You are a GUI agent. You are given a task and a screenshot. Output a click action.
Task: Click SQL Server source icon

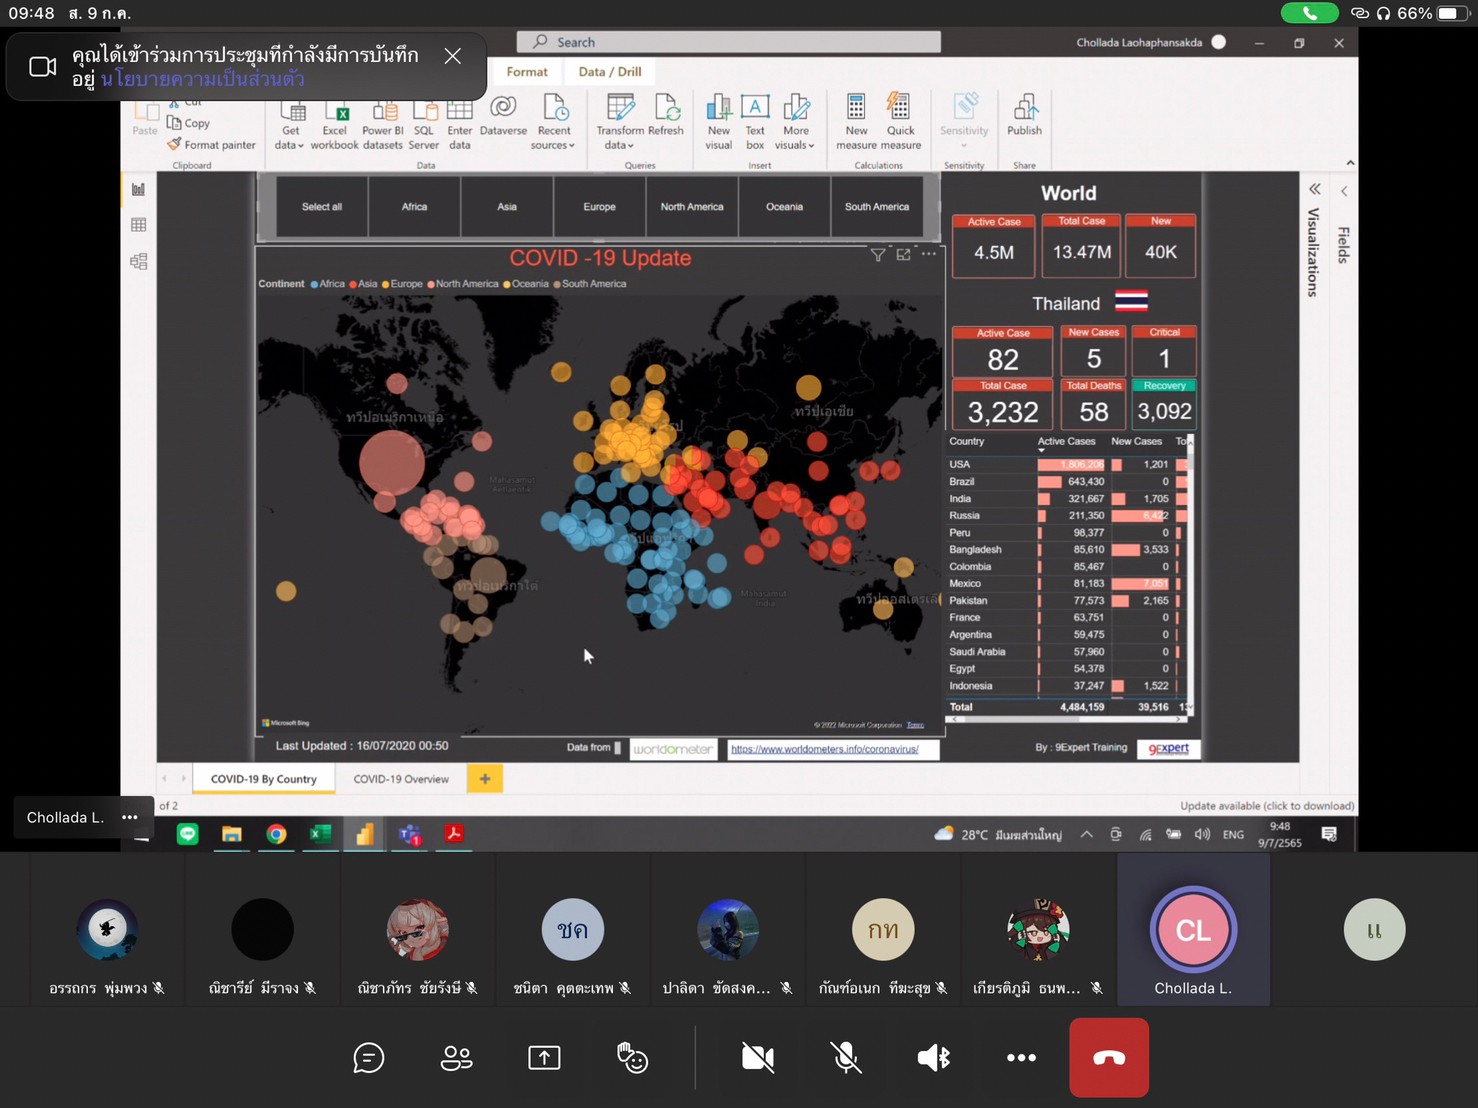coord(424,124)
